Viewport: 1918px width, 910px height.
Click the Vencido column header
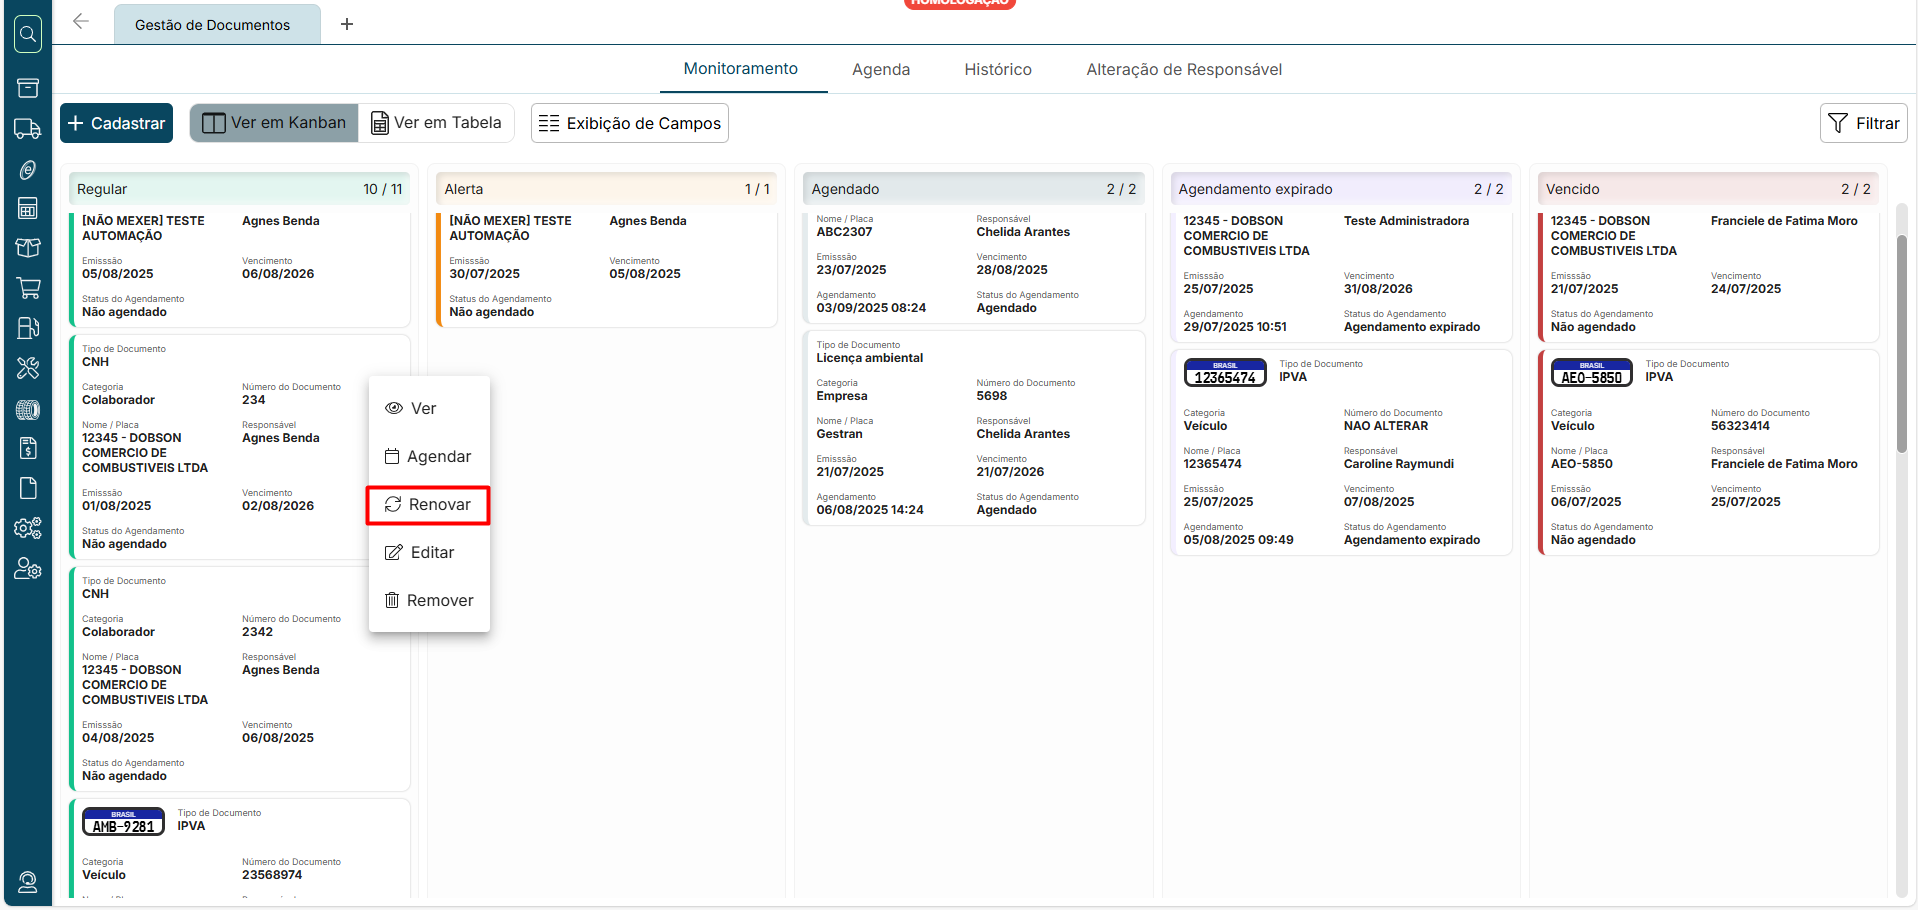click(1708, 189)
